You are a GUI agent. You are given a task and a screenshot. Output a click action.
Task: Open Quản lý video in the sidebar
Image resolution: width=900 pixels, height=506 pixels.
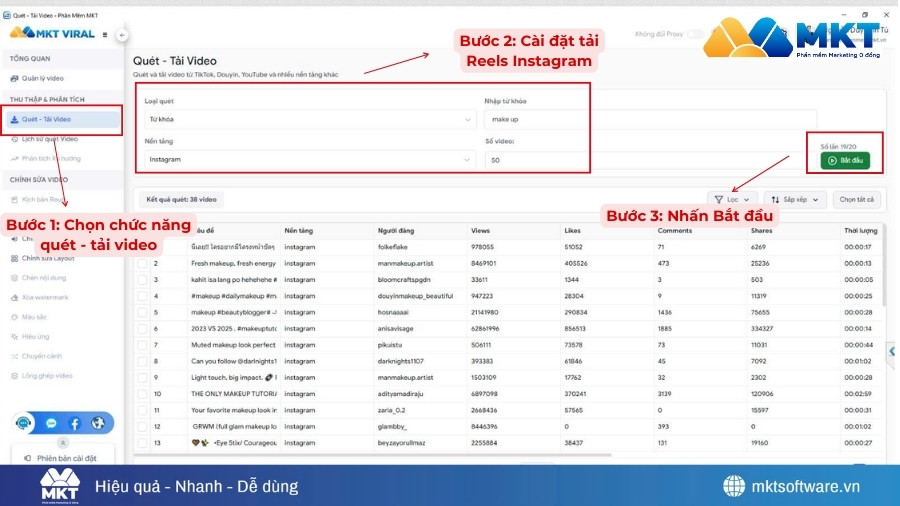point(43,78)
